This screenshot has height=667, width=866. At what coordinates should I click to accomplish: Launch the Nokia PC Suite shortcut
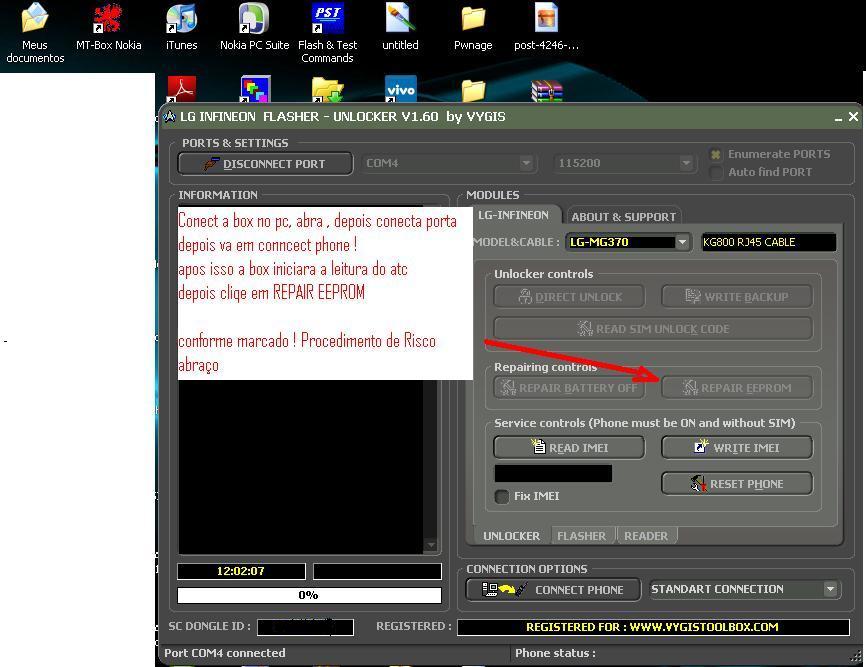pos(254,28)
